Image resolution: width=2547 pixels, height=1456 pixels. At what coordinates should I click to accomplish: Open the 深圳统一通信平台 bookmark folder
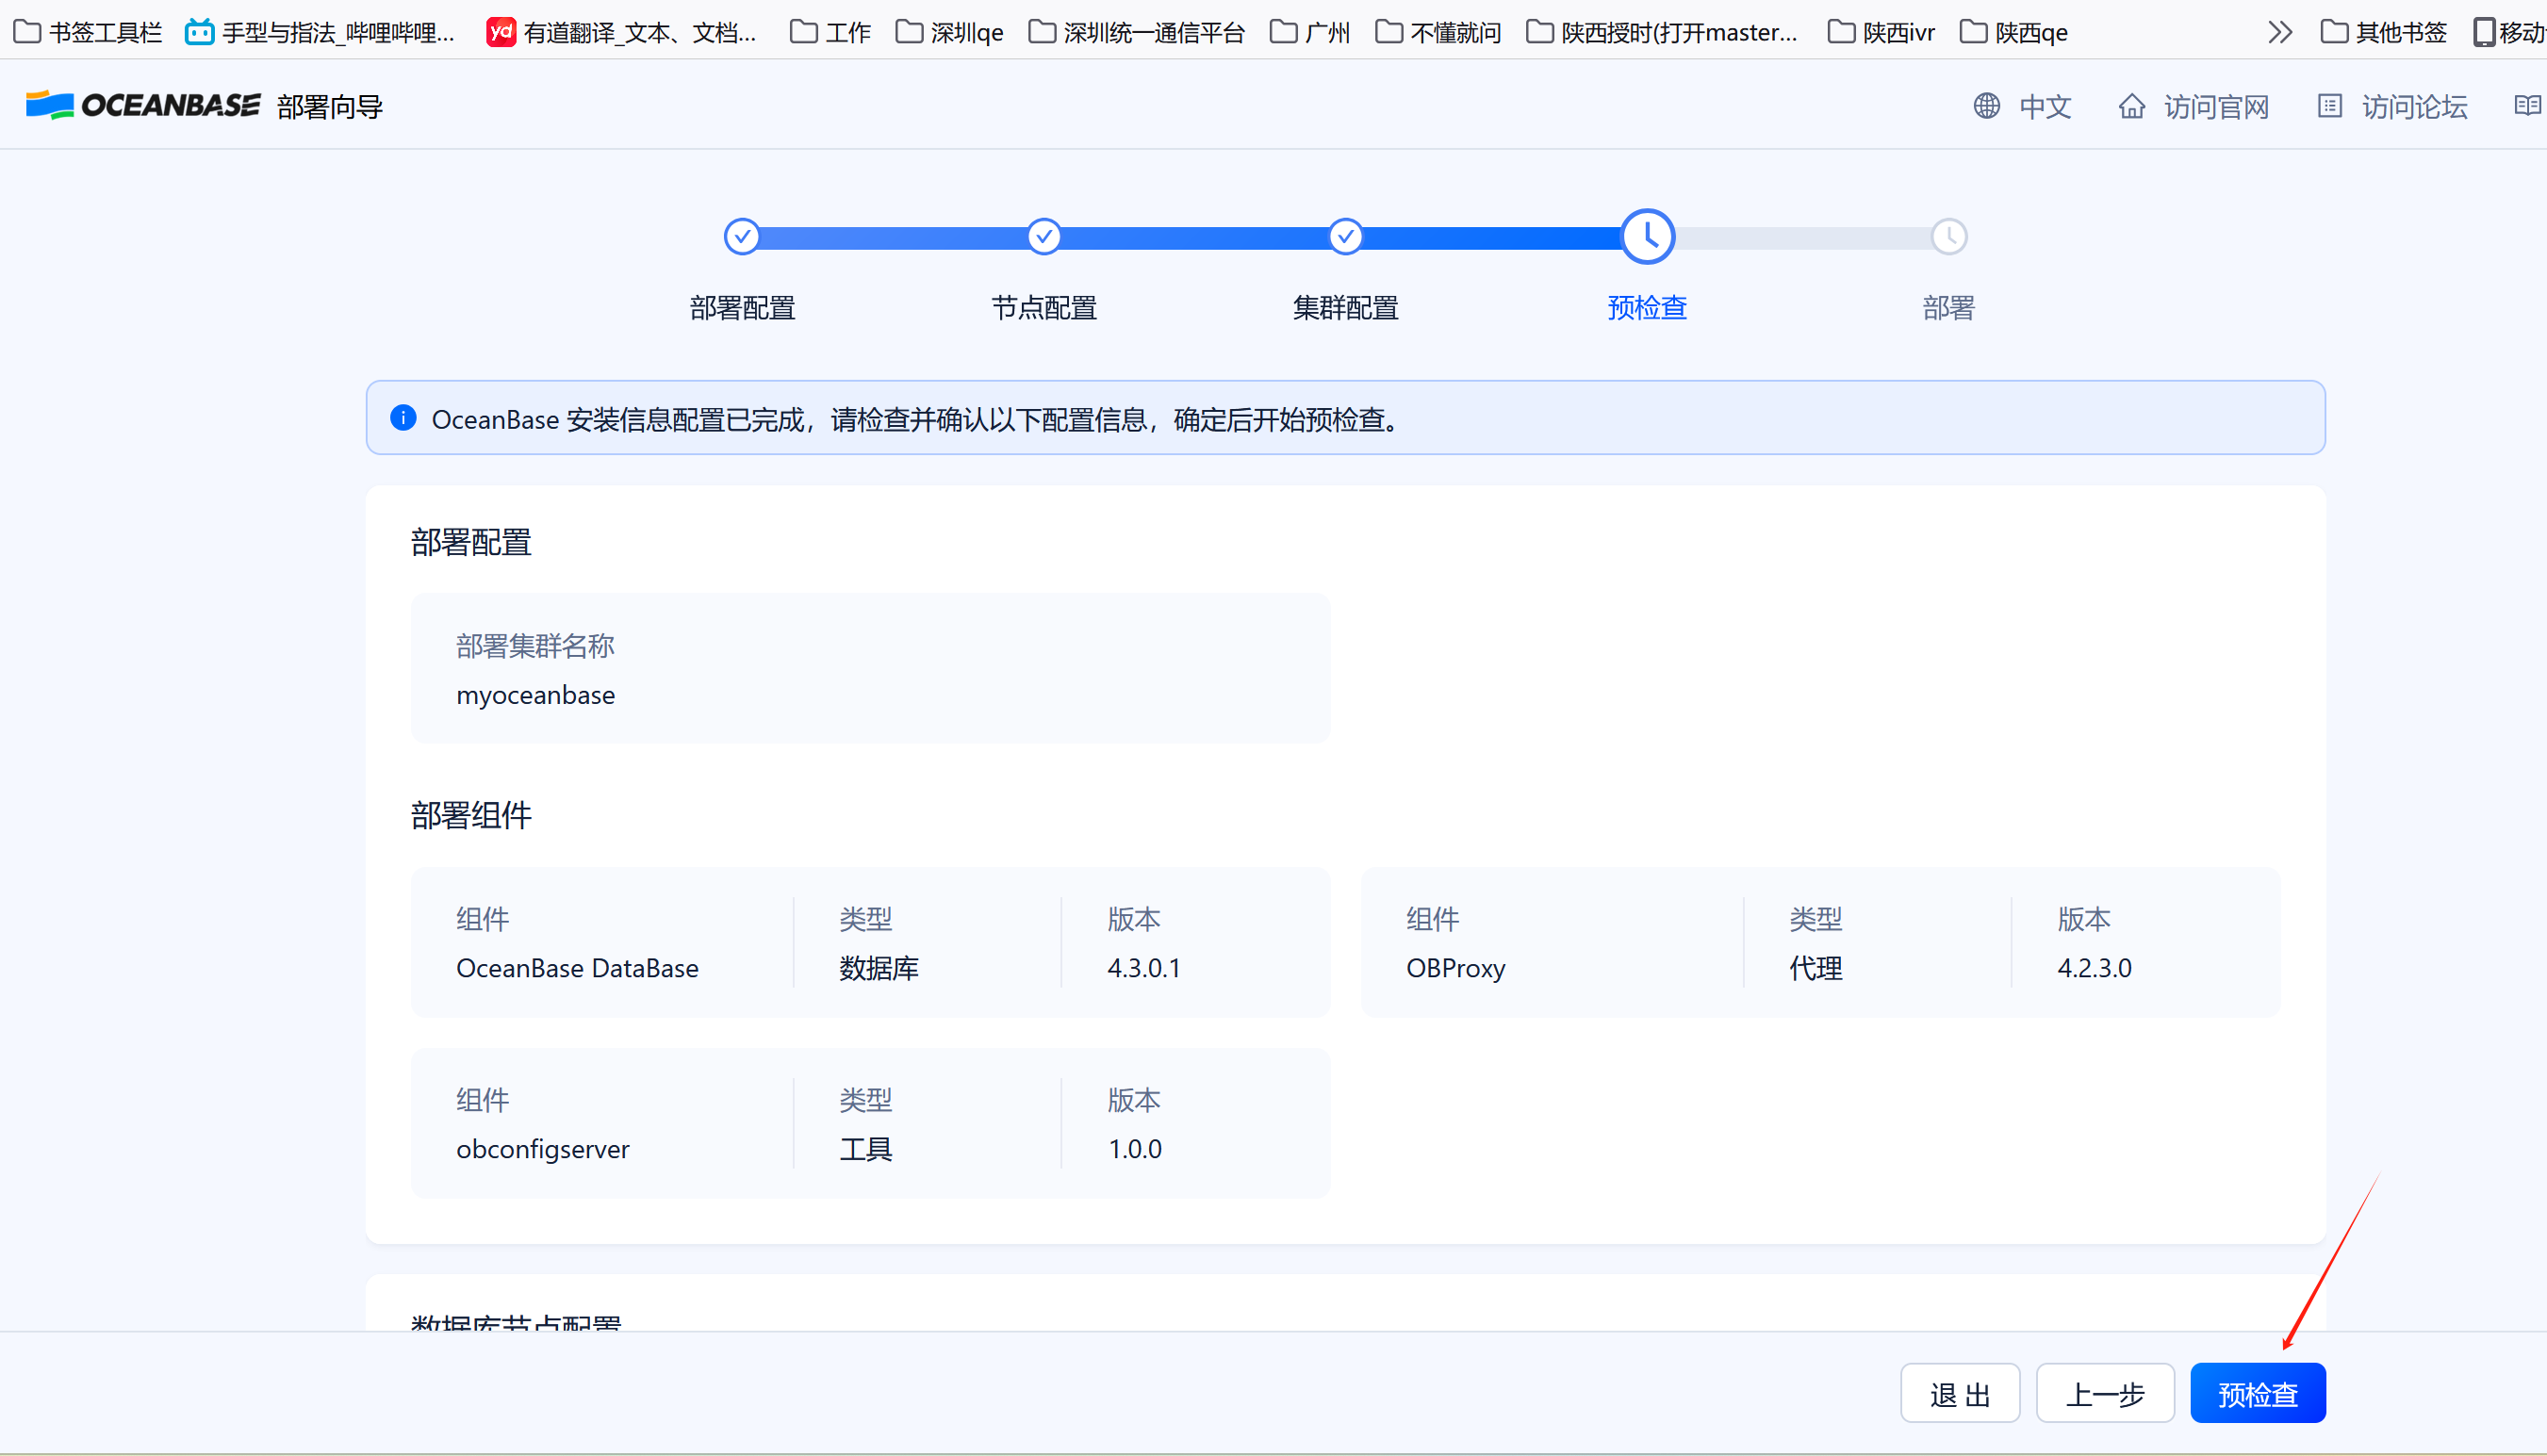point(1136,32)
